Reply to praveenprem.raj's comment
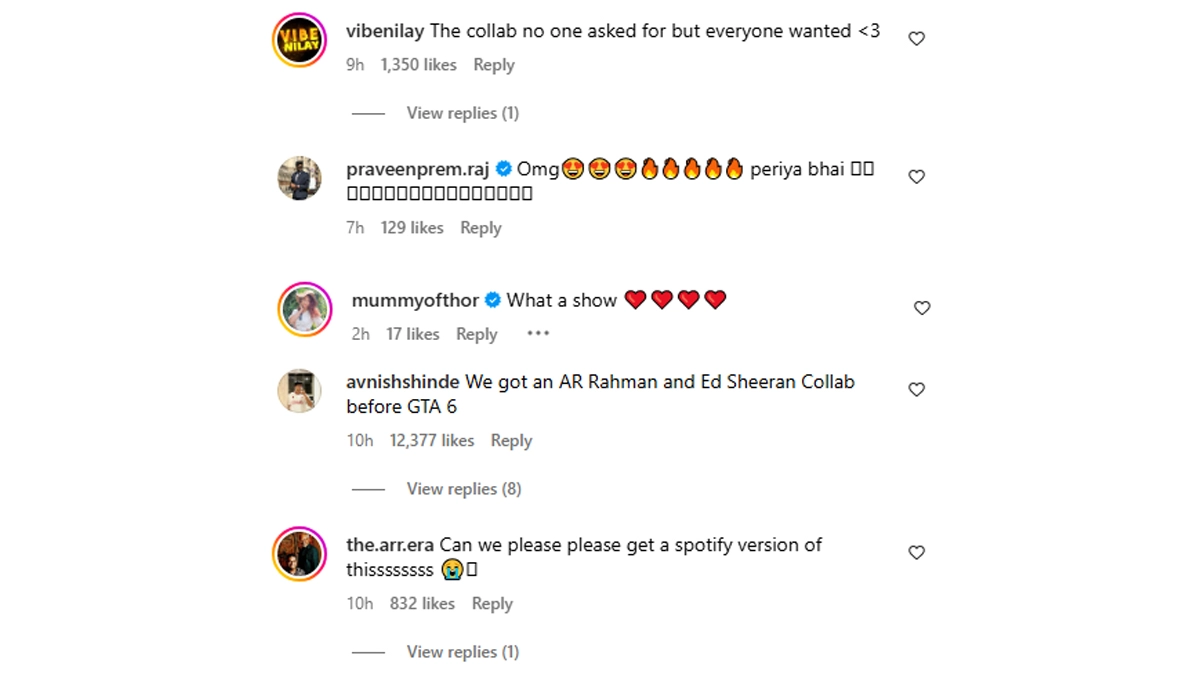Image resolution: width=1200 pixels, height=675 pixels. 481,228
